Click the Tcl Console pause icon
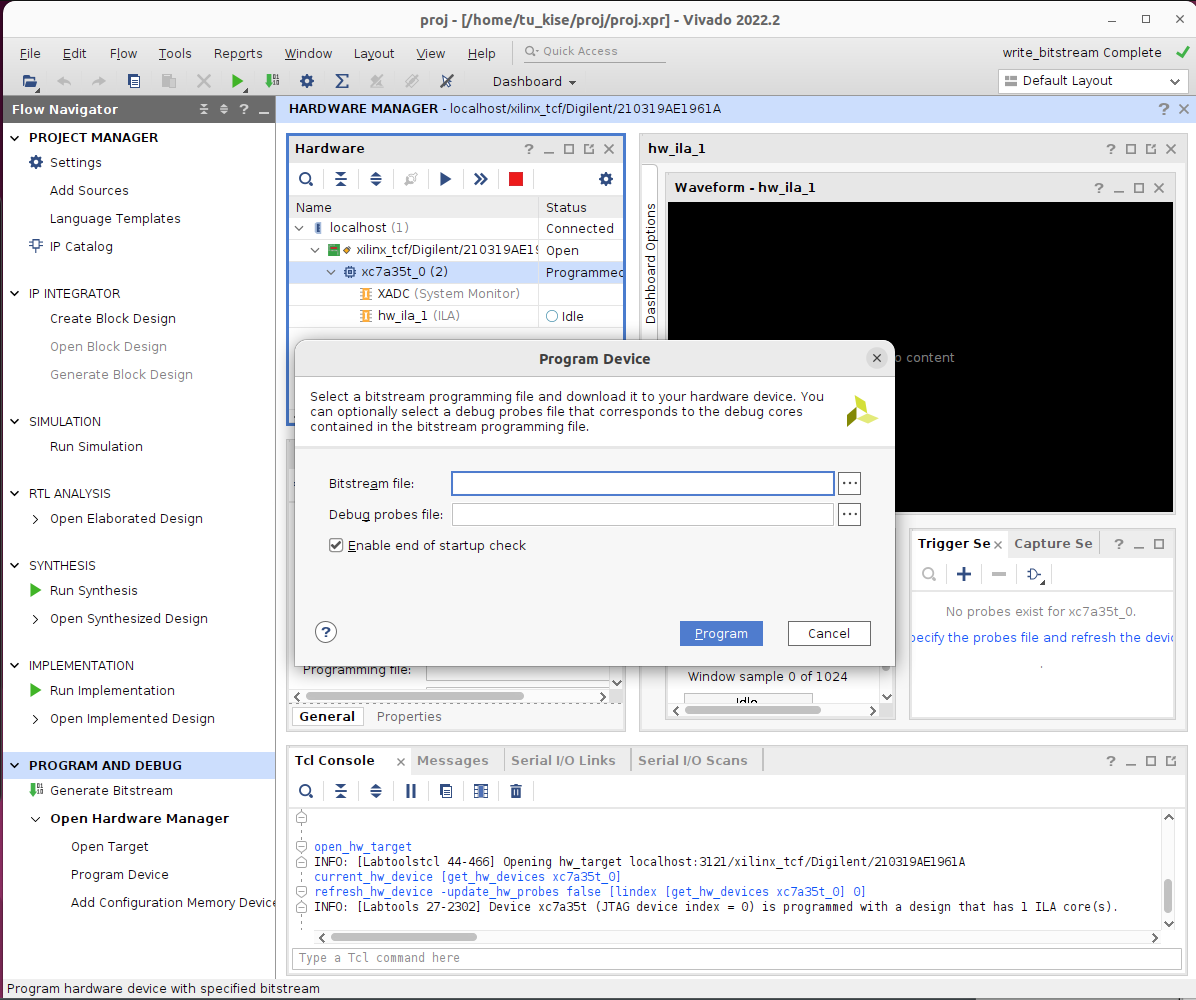 [x=411, y=791]
